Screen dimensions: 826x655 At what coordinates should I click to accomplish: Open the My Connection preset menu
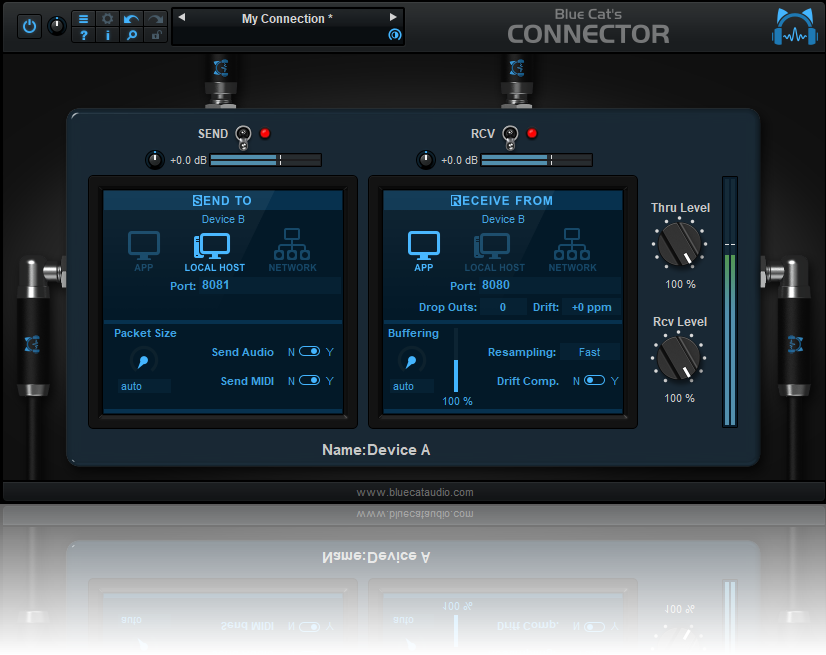point(287,18)
